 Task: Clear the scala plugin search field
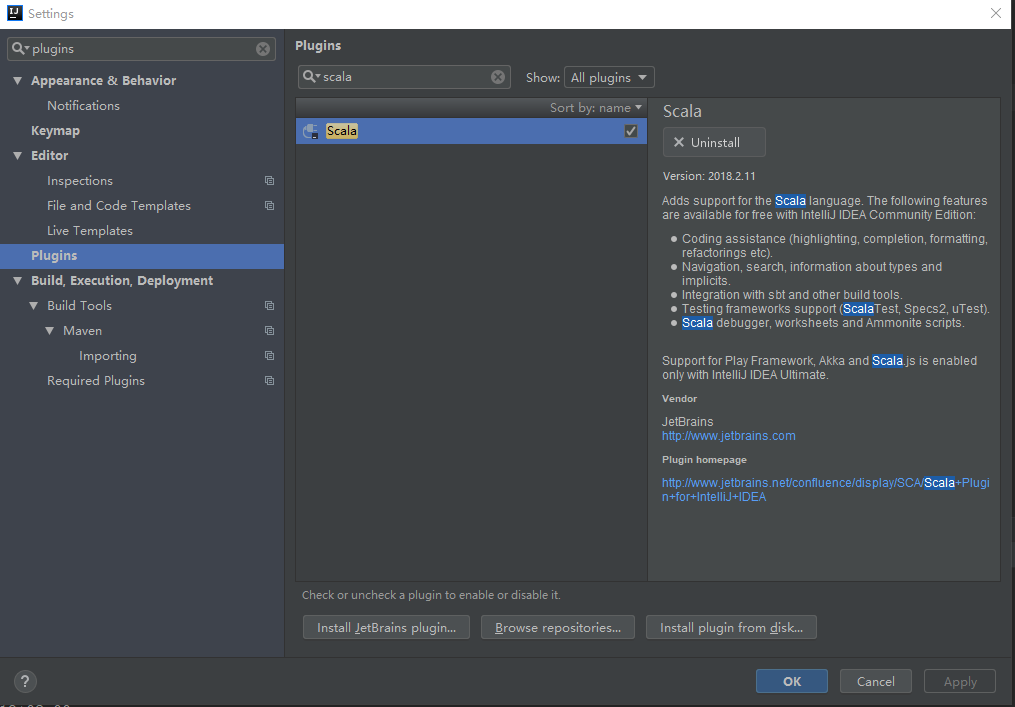[498, 77]
